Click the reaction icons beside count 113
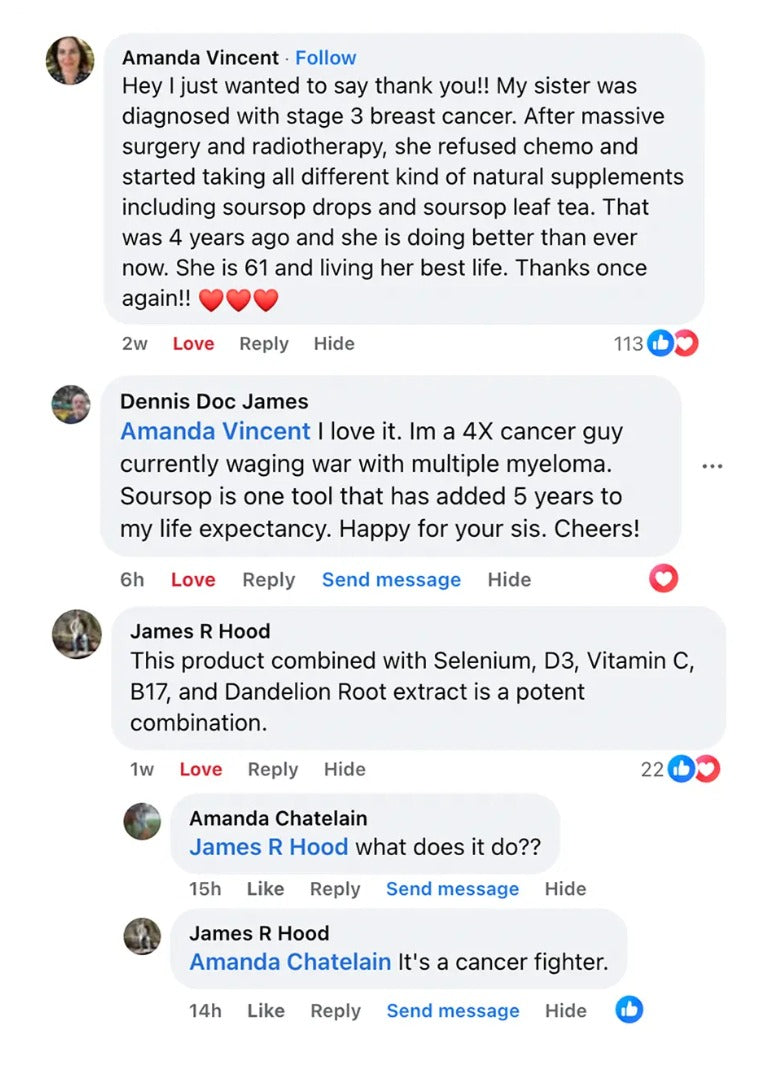The image size is (764, 1070). click(672, 344)
